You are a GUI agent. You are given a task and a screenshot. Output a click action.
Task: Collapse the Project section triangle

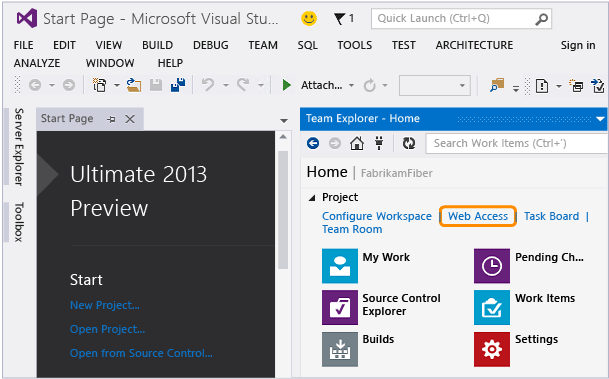point(312,198)
